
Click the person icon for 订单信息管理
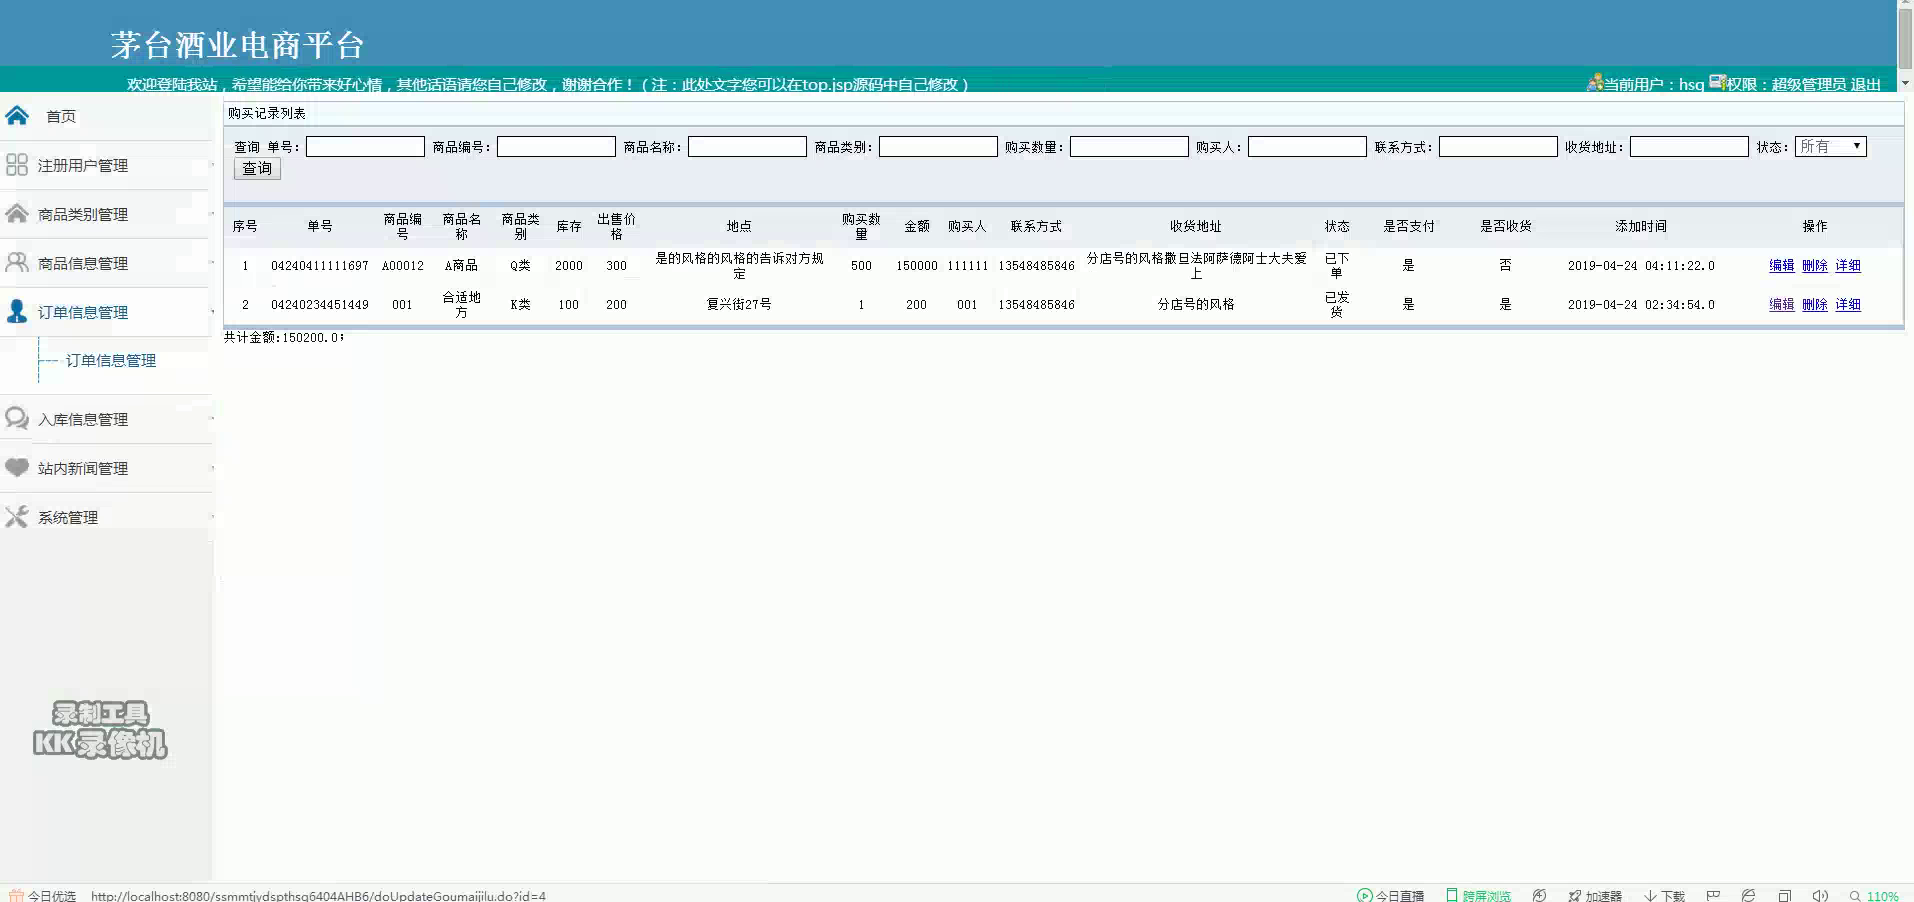coord(17,311)
